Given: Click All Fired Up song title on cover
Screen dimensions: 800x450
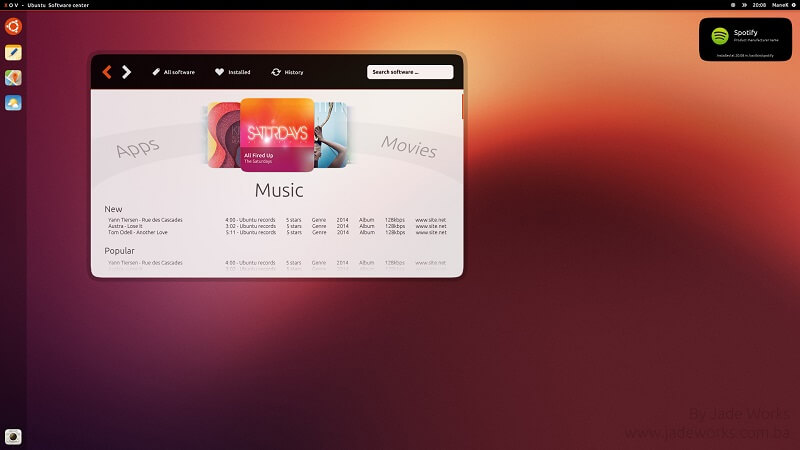Looking at the screenshot, I should (259, 155).
